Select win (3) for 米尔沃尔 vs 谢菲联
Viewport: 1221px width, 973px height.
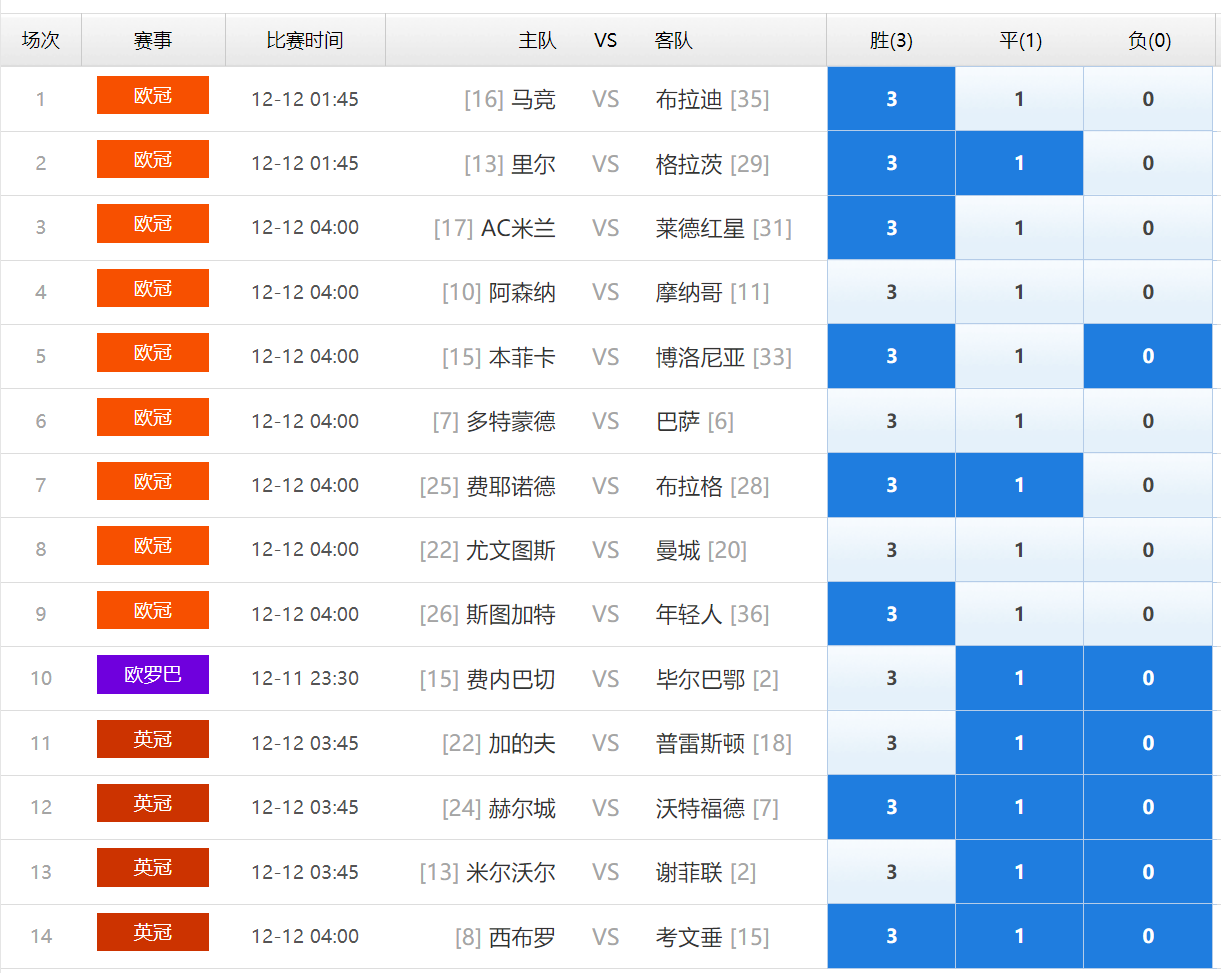click(x=891, y=872)
